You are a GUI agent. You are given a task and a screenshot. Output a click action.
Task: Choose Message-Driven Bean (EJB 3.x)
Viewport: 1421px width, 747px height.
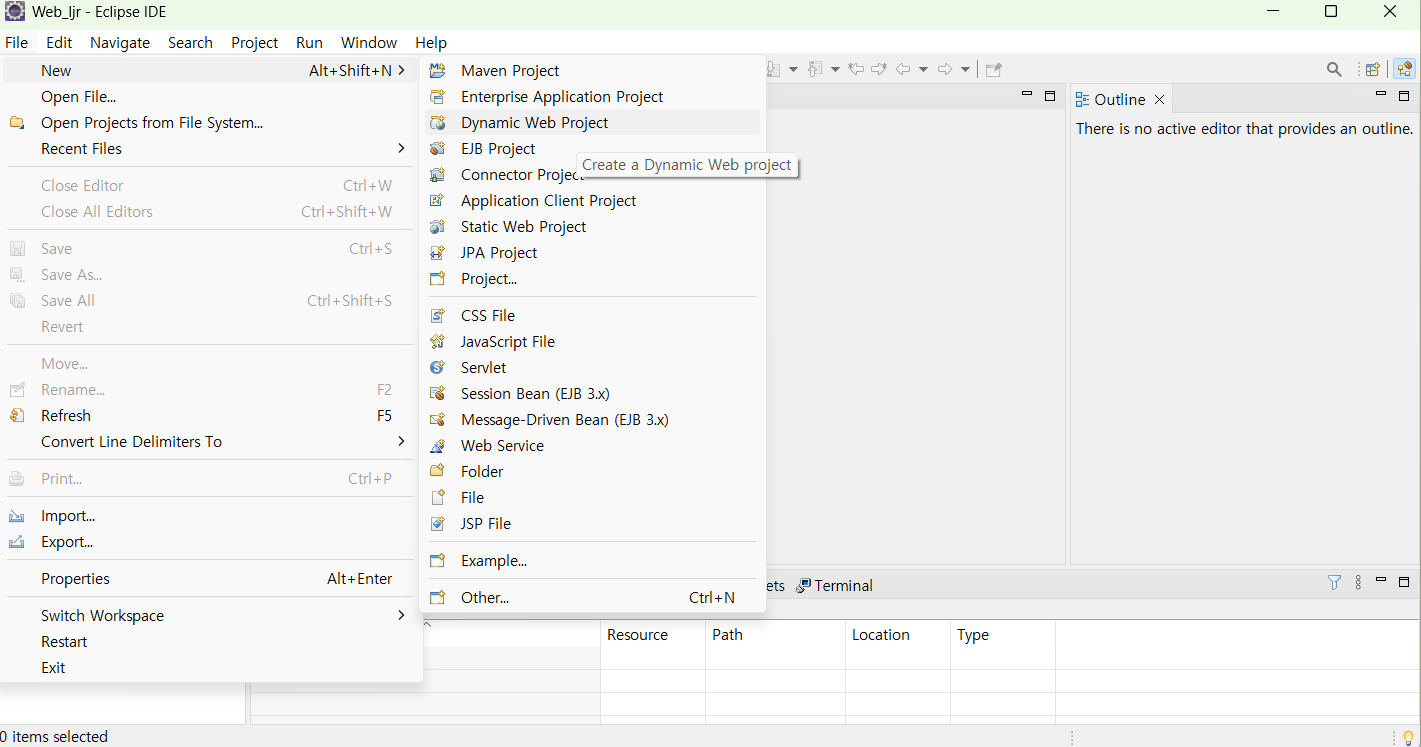592,419
